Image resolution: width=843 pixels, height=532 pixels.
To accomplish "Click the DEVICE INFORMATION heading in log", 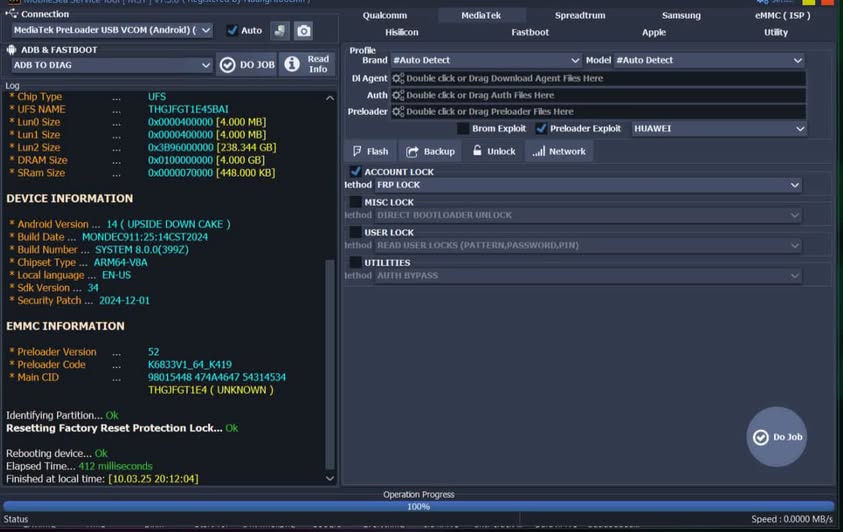I will click(x=69, y=198).
